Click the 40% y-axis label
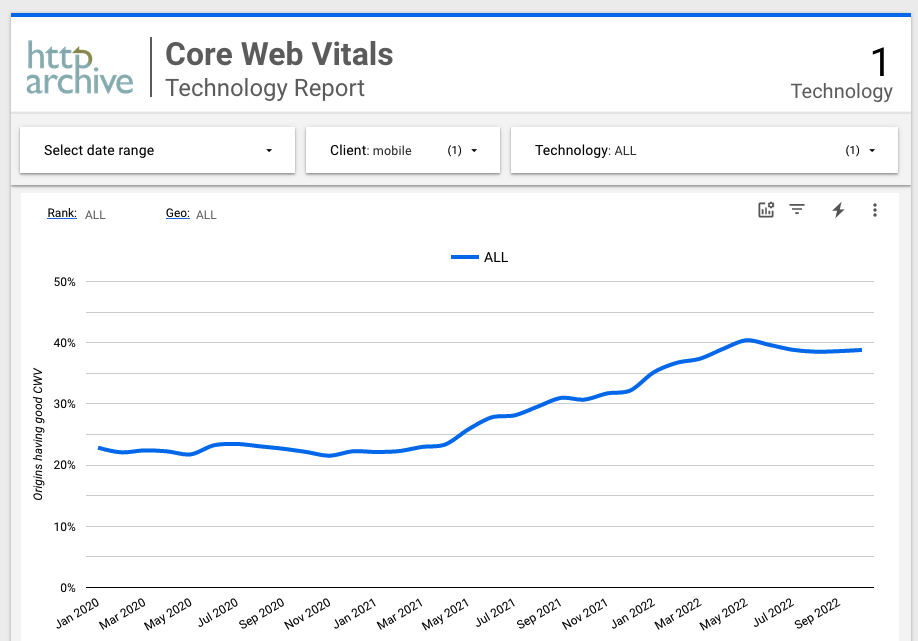This screenshot has width=918, height=641. coord(64,343)
